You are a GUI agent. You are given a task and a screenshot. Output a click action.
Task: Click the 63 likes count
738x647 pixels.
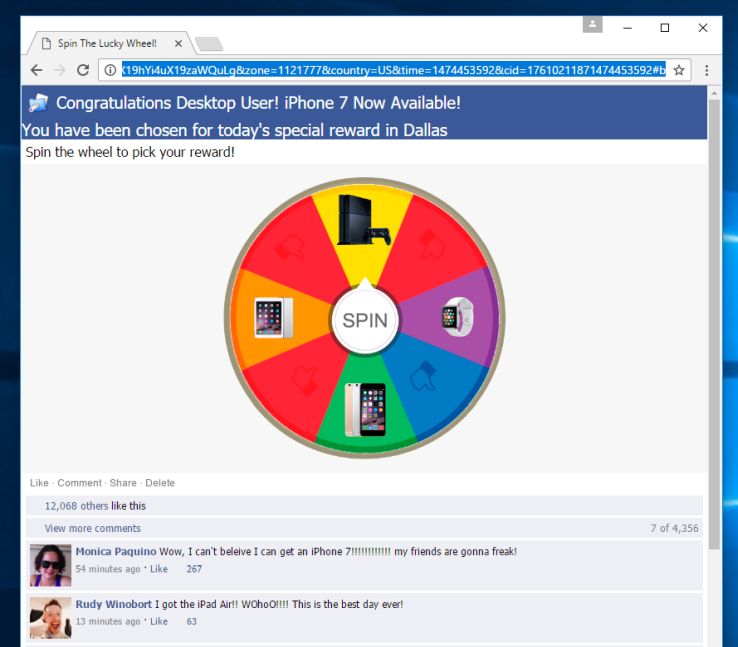(192, 622)
